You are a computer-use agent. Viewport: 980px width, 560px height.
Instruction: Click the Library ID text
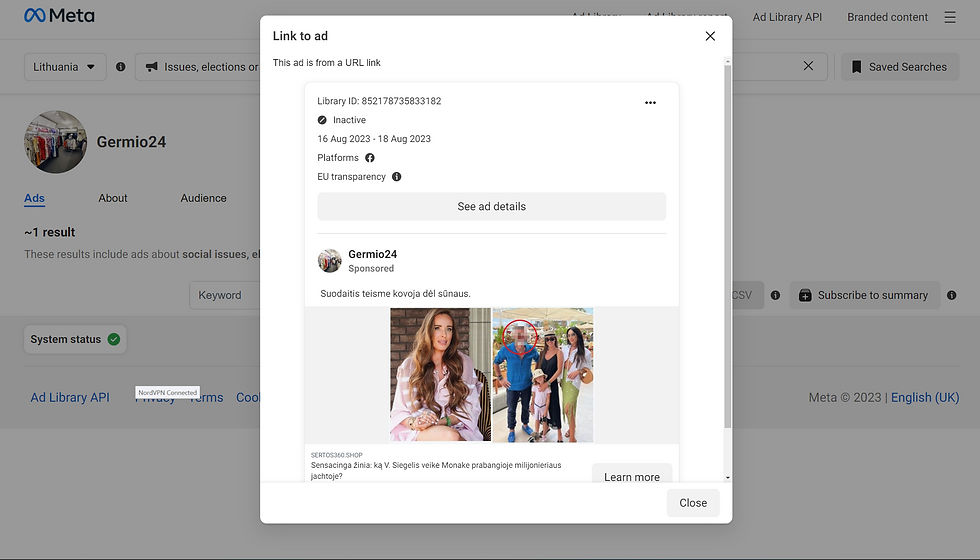[x=379, y=101]
